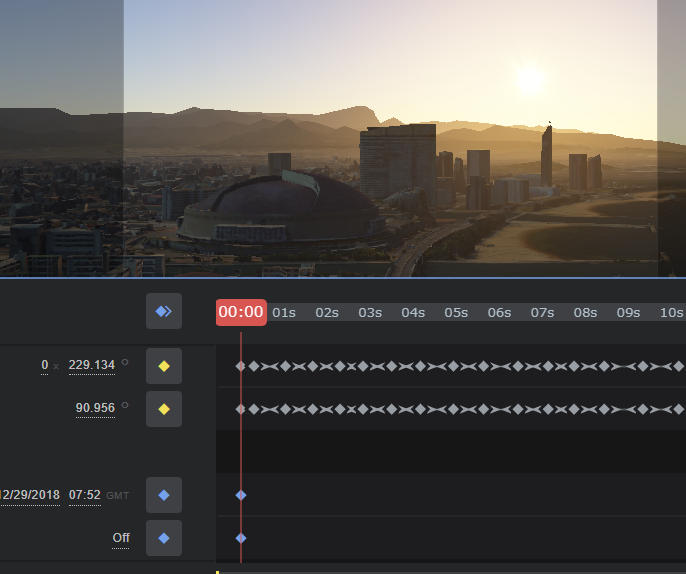Toggle keyframe for the 90.956 attribute
The width and height of the screenshot is (686, 574).
tap(164, 409)
